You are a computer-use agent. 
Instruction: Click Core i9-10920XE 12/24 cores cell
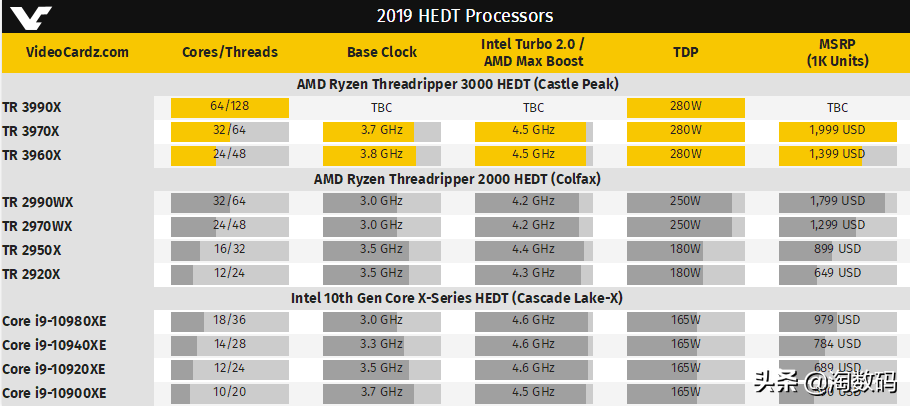pyautogui.click(x=230, y=369)
